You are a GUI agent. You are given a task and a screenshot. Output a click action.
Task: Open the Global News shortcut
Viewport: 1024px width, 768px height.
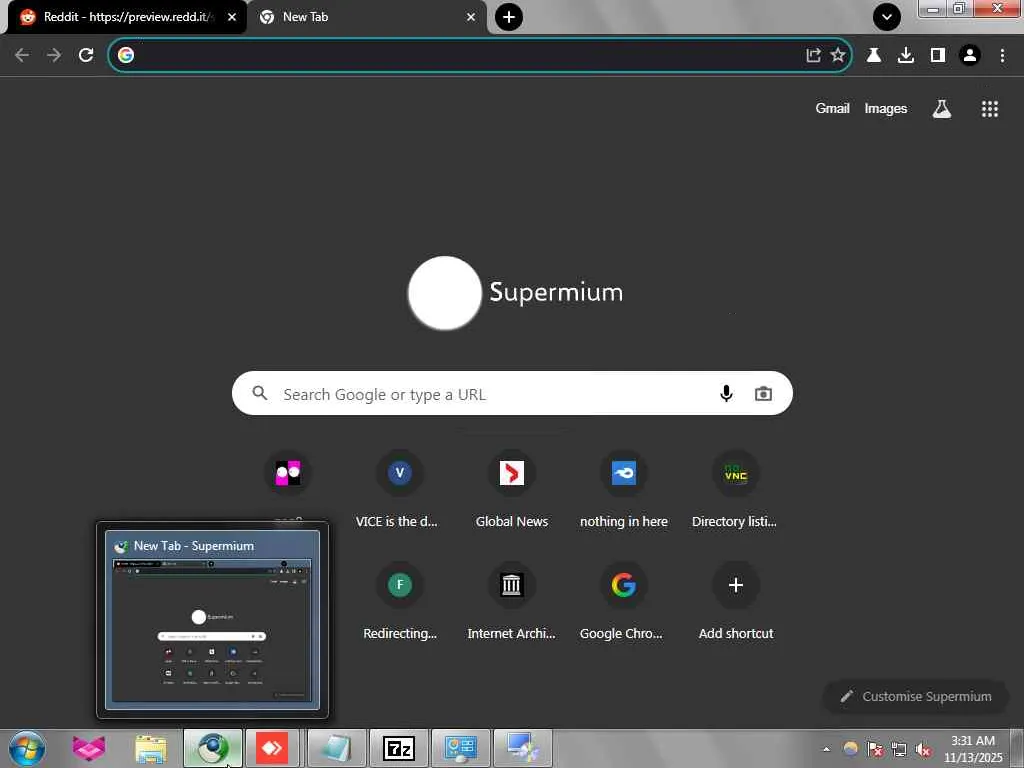point(511,488)
